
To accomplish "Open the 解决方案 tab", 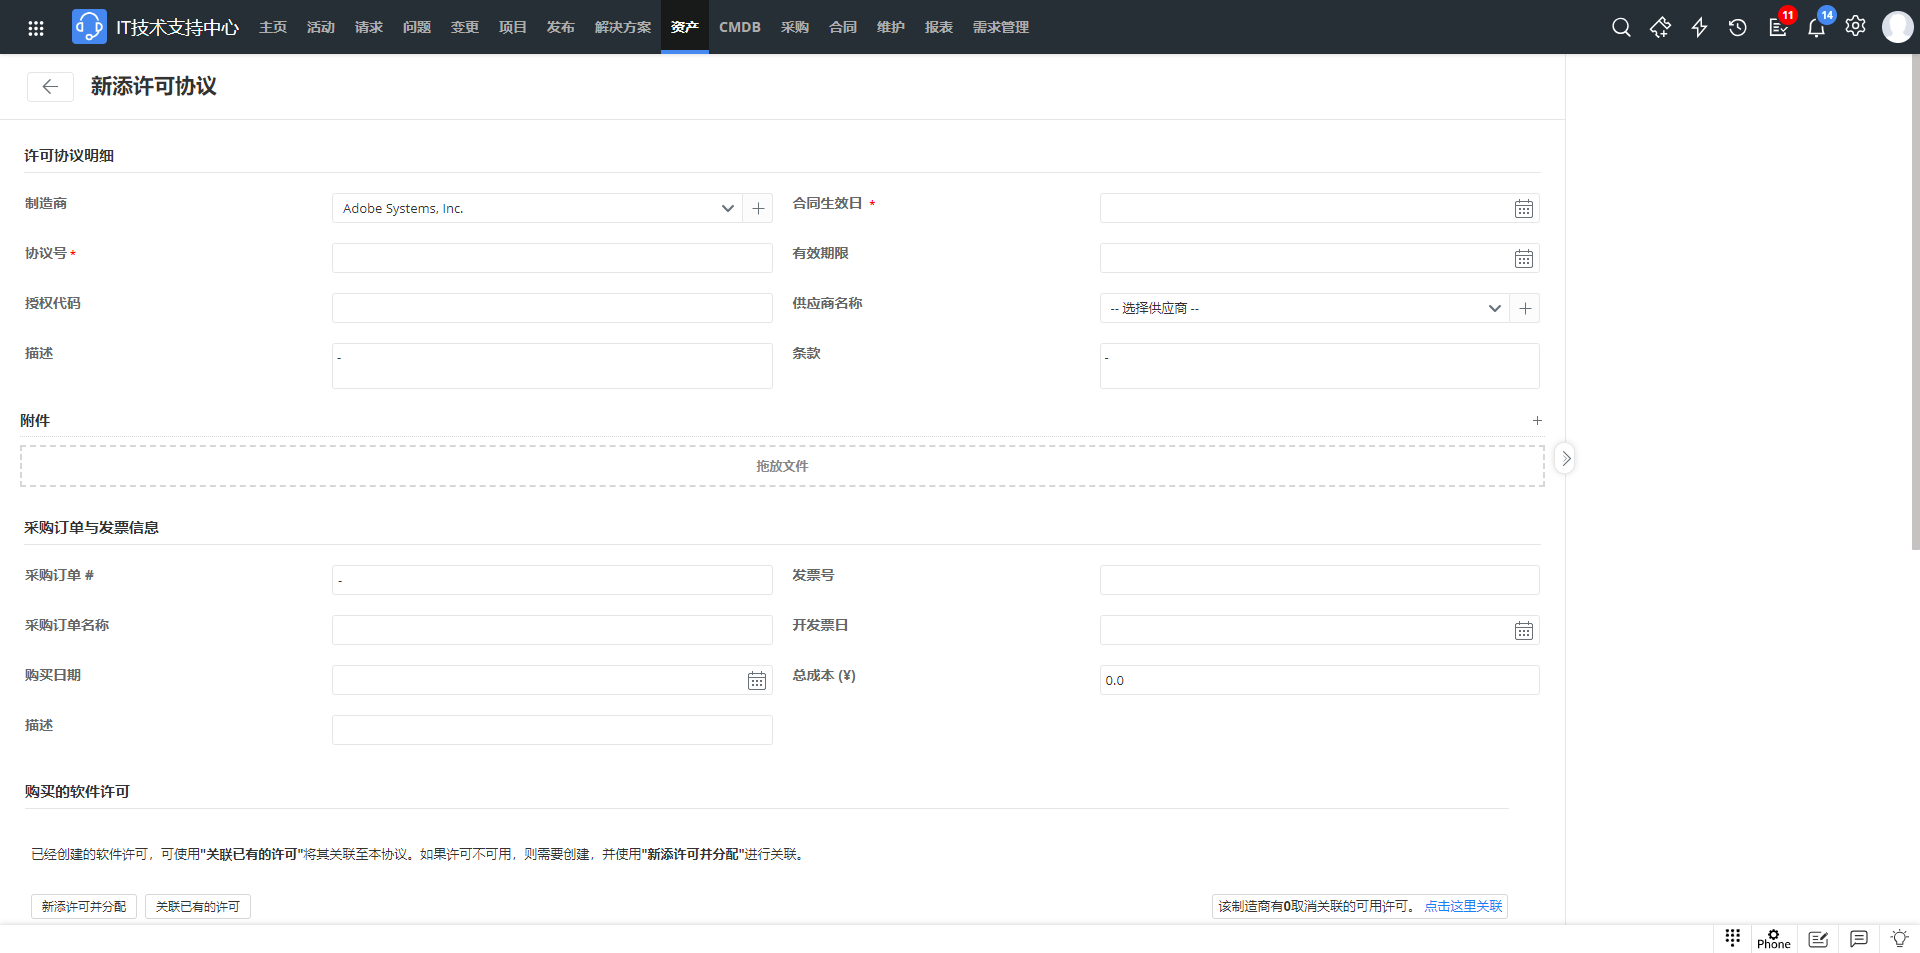I will click(623, 27).
